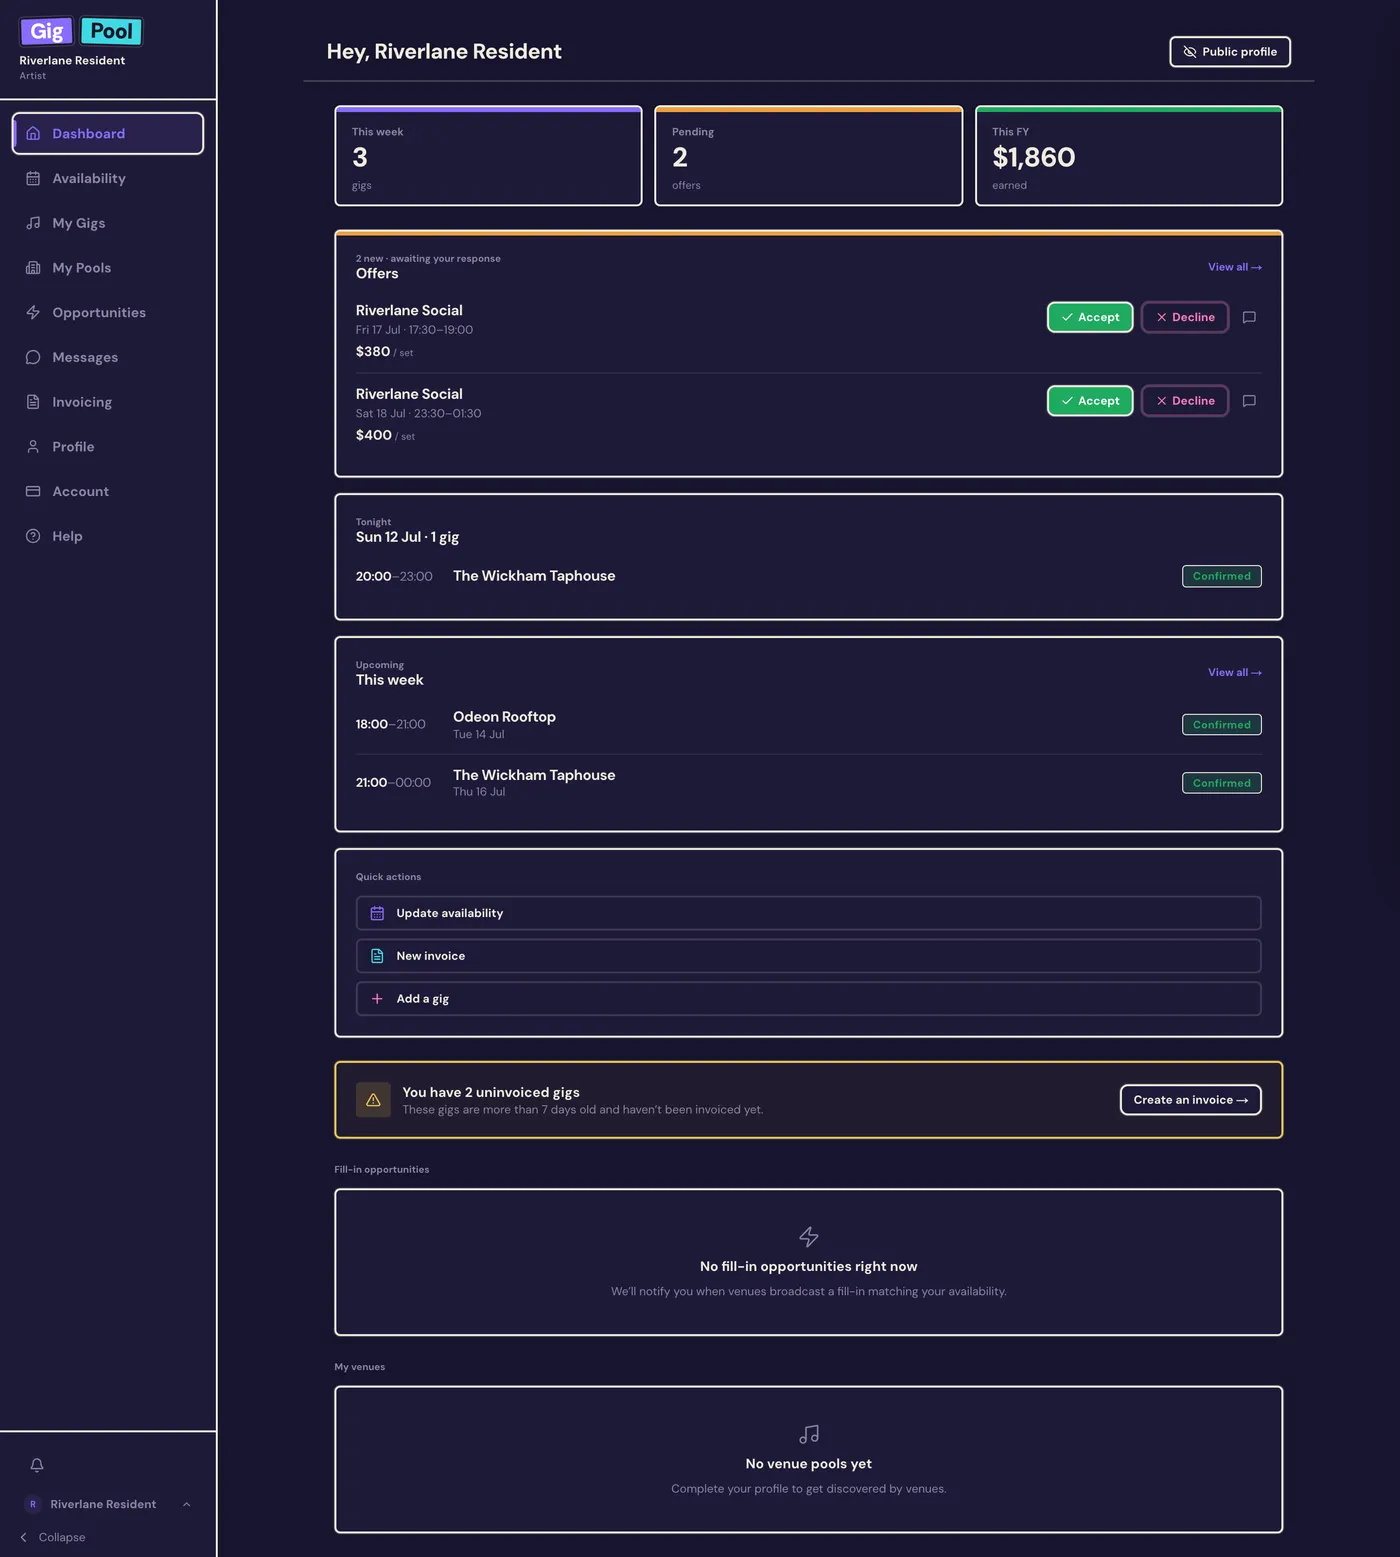Click 'No fill-in opportunities right now' text

[808, 1266]
